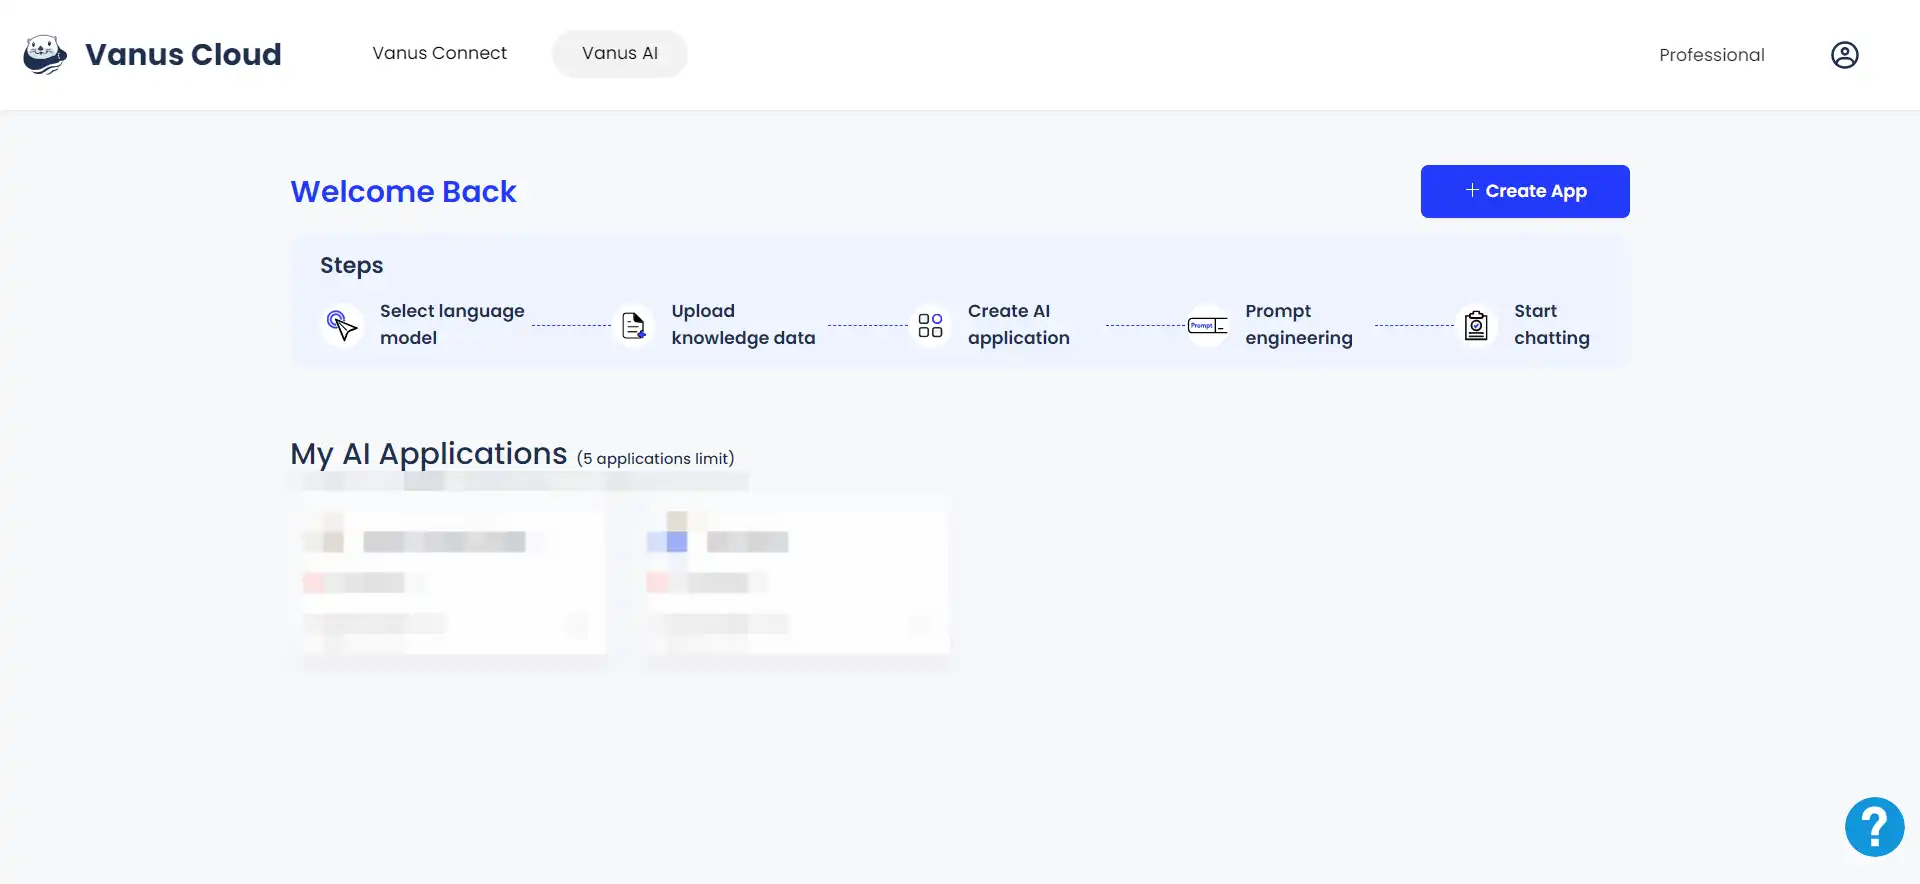Click the 'Upload knowledge data' step text
1920x884 pixels.
pos(743,325)
